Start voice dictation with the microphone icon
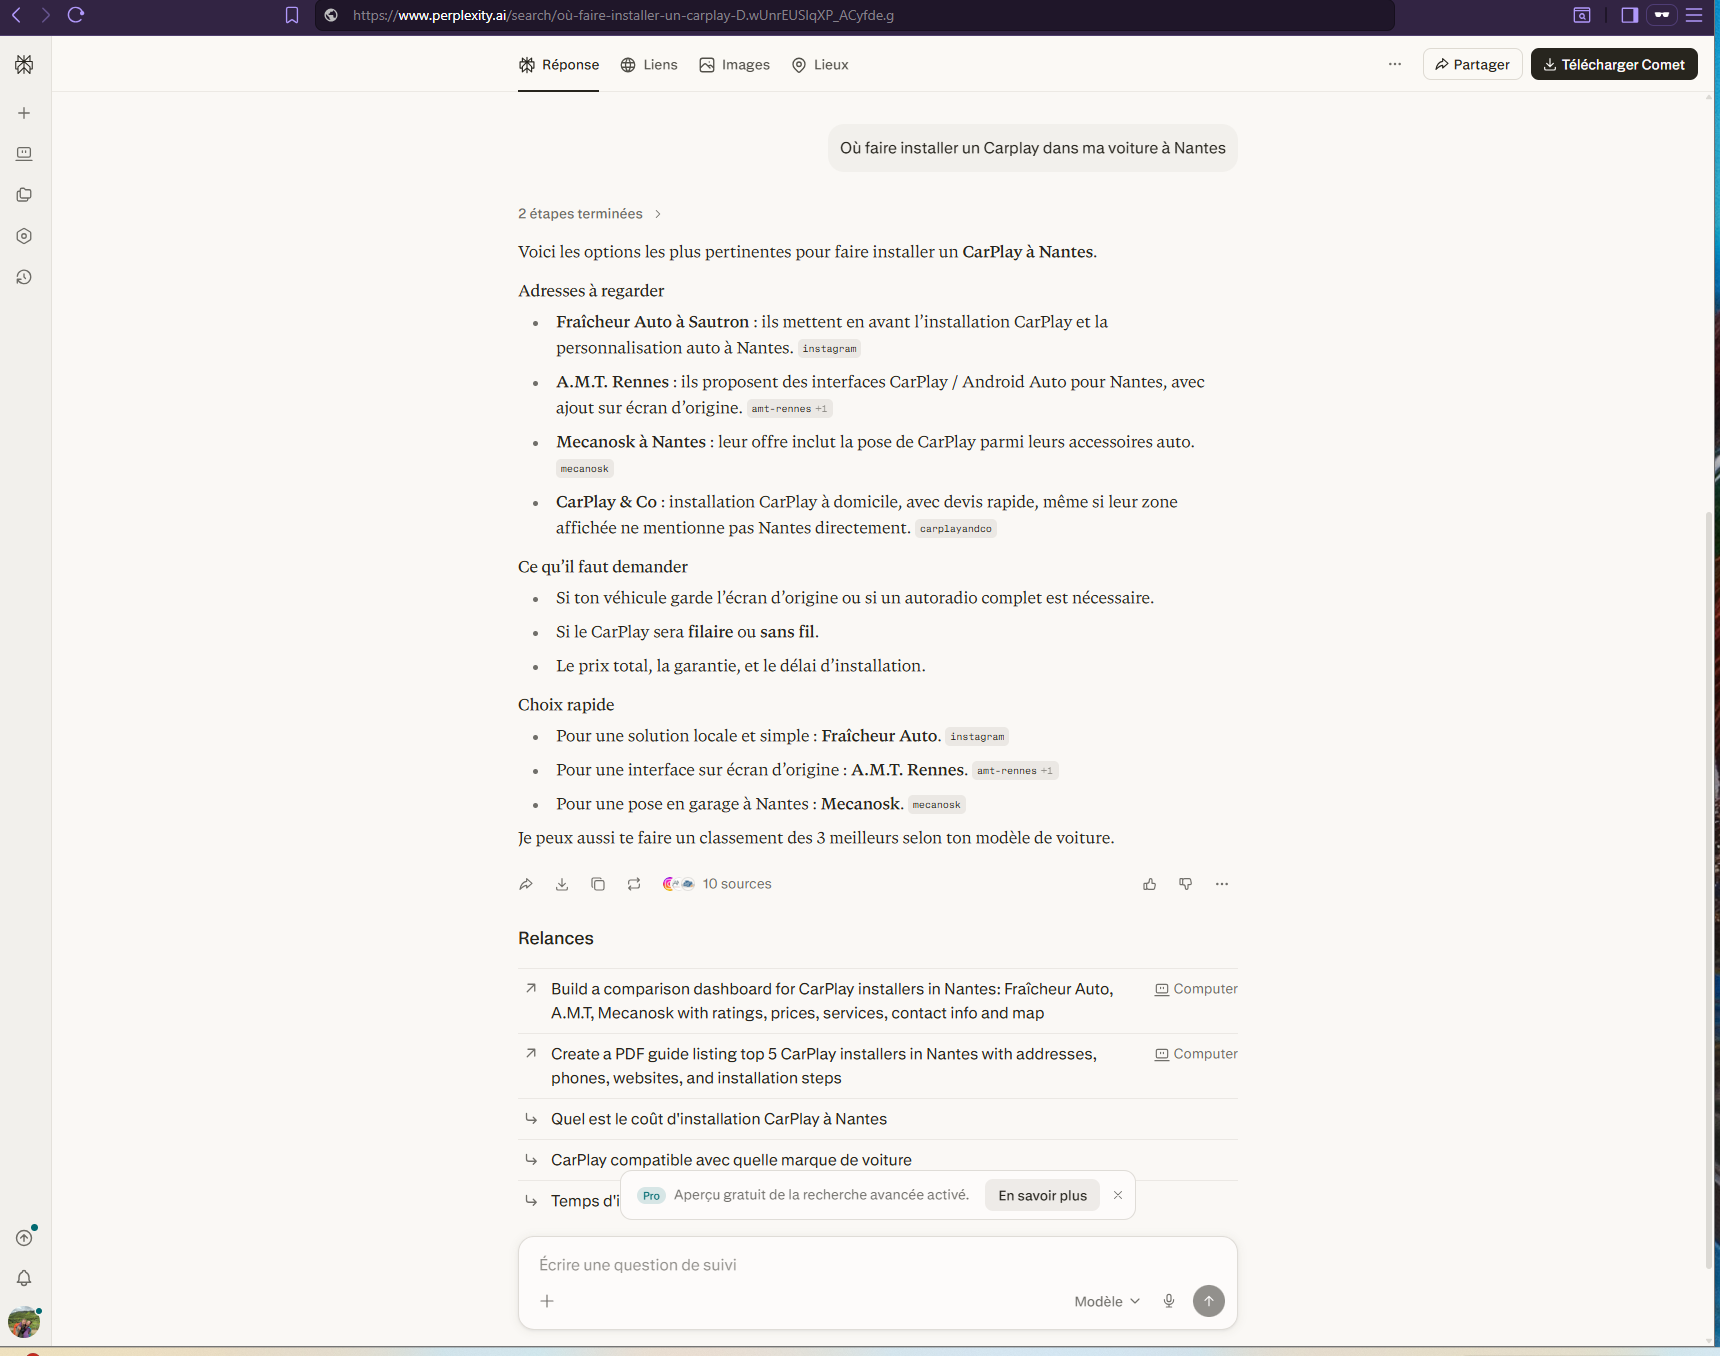The width and height of the screenshot is (1720, 1356). [x=1169, y=1301]
